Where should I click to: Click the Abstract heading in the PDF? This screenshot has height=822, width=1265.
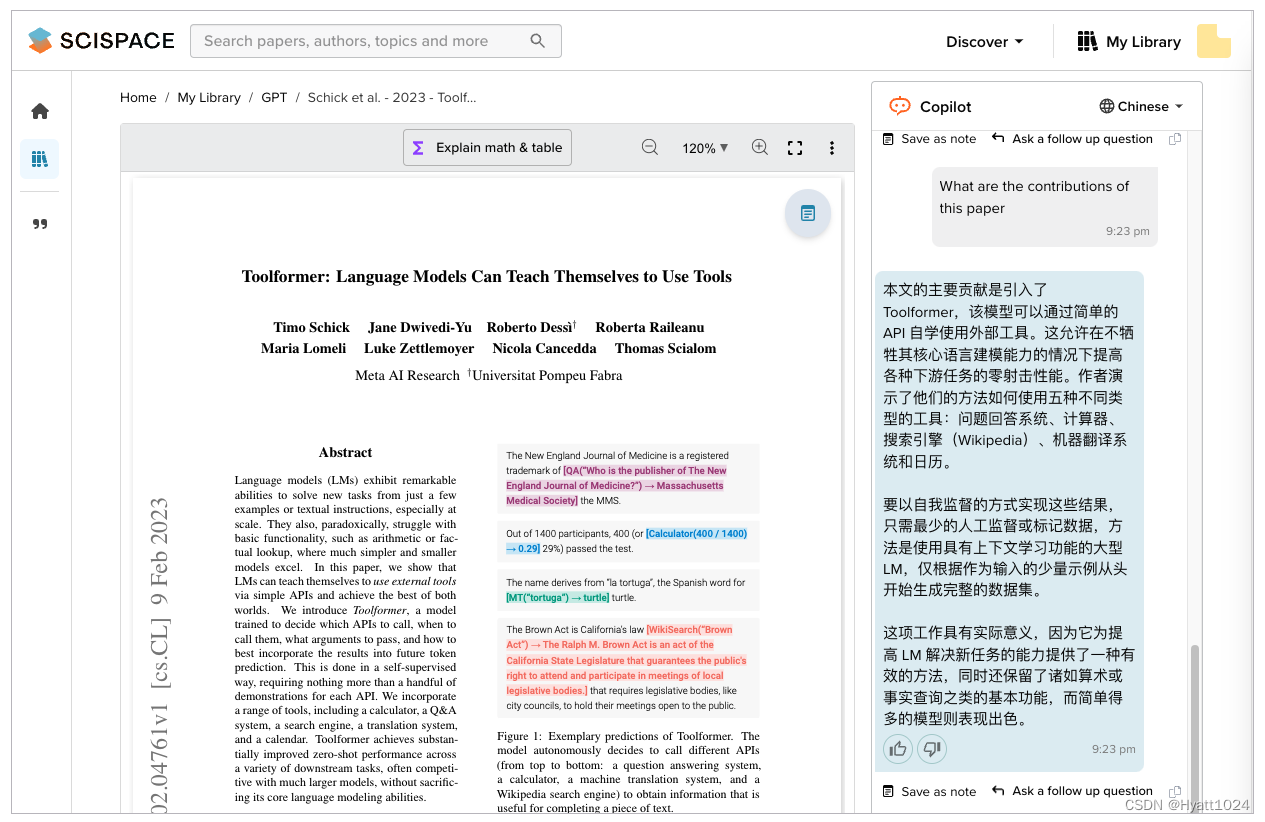click(345, 452)
